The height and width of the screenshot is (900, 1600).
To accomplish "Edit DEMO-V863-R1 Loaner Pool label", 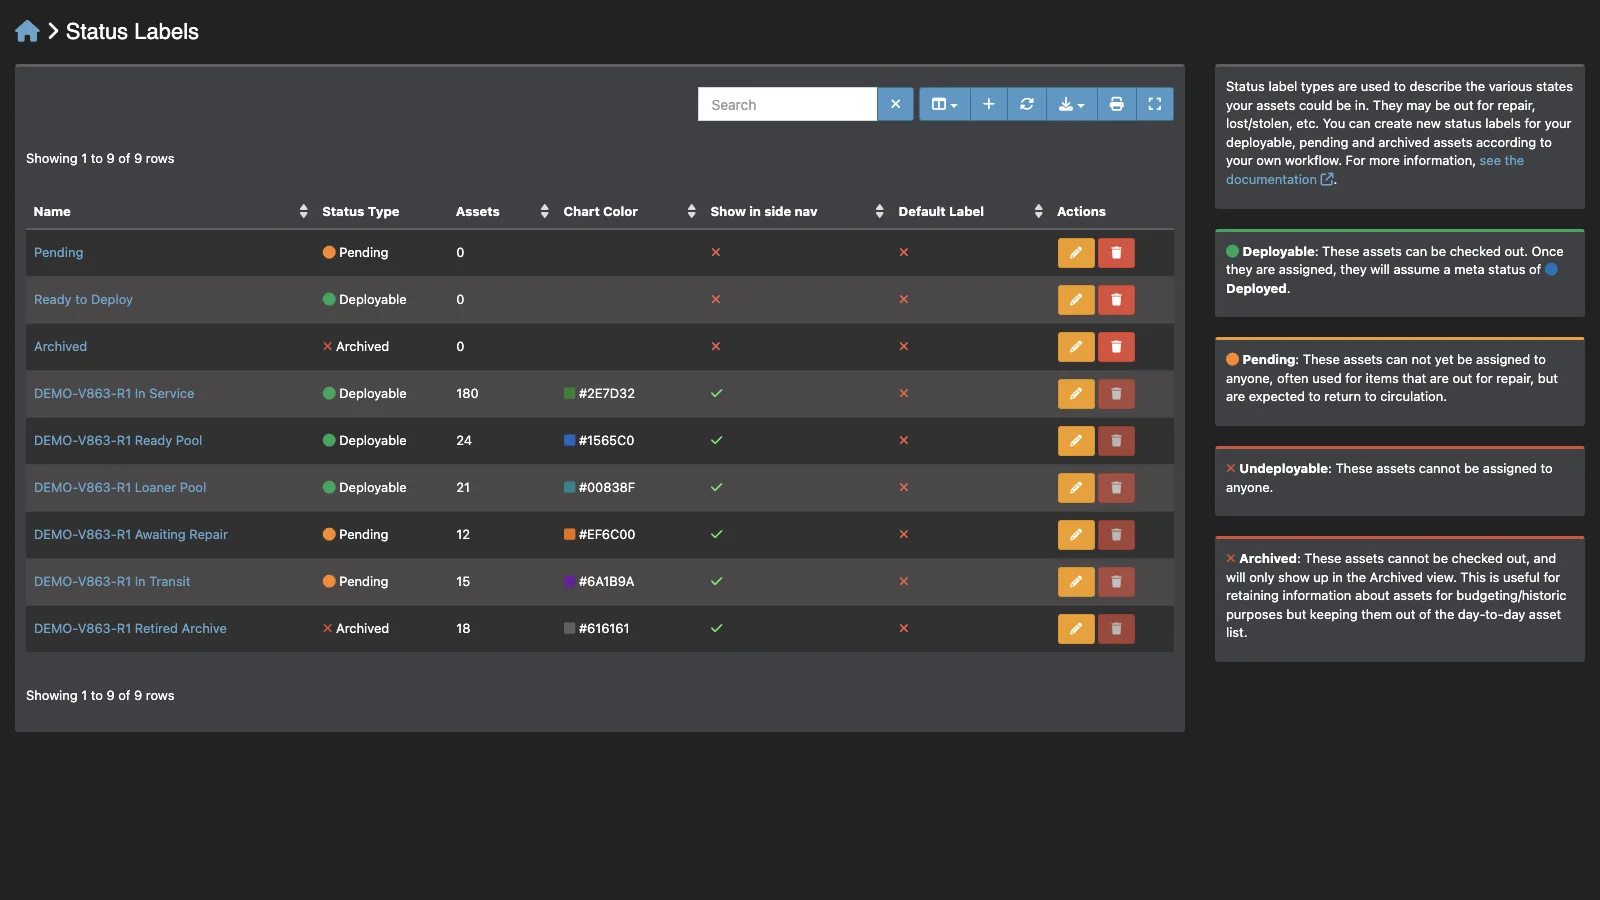I will tap(1076, 488).
